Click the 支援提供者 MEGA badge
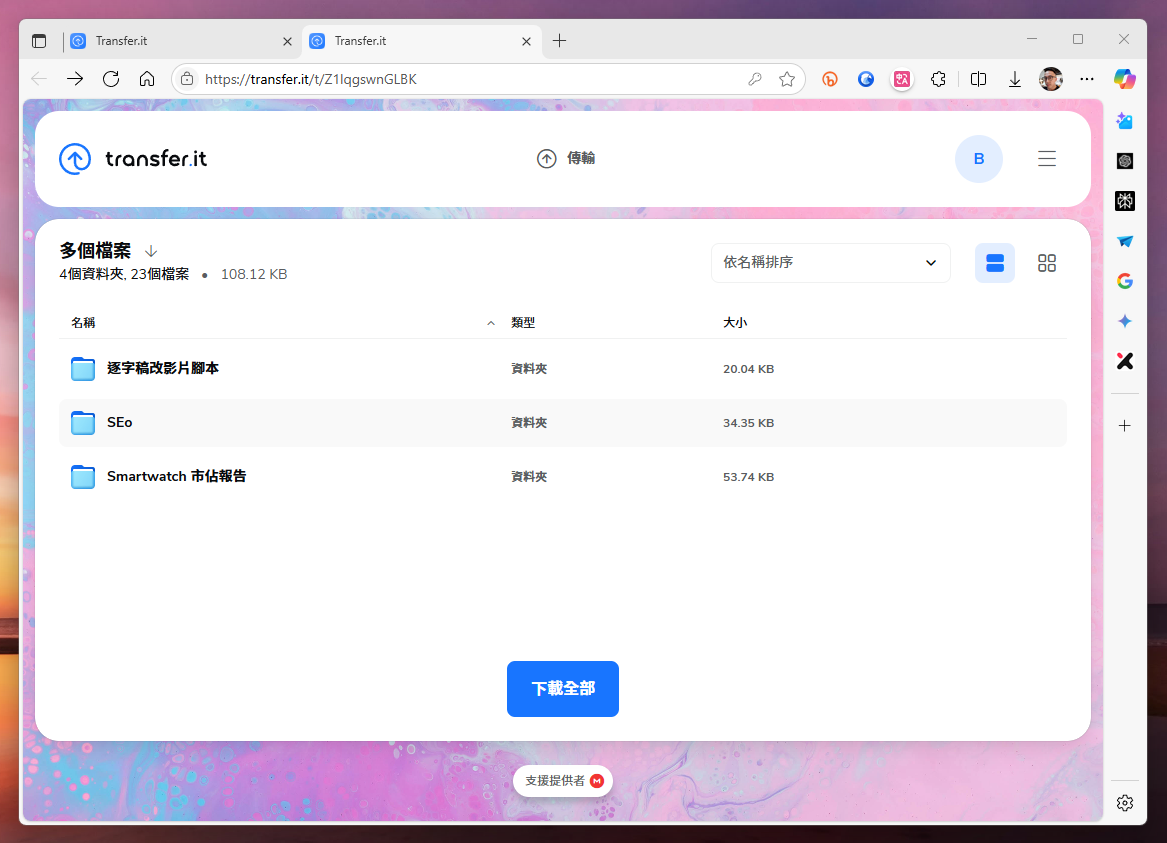The height and width of the screenshot is (843, 1167). click(563, 781)
